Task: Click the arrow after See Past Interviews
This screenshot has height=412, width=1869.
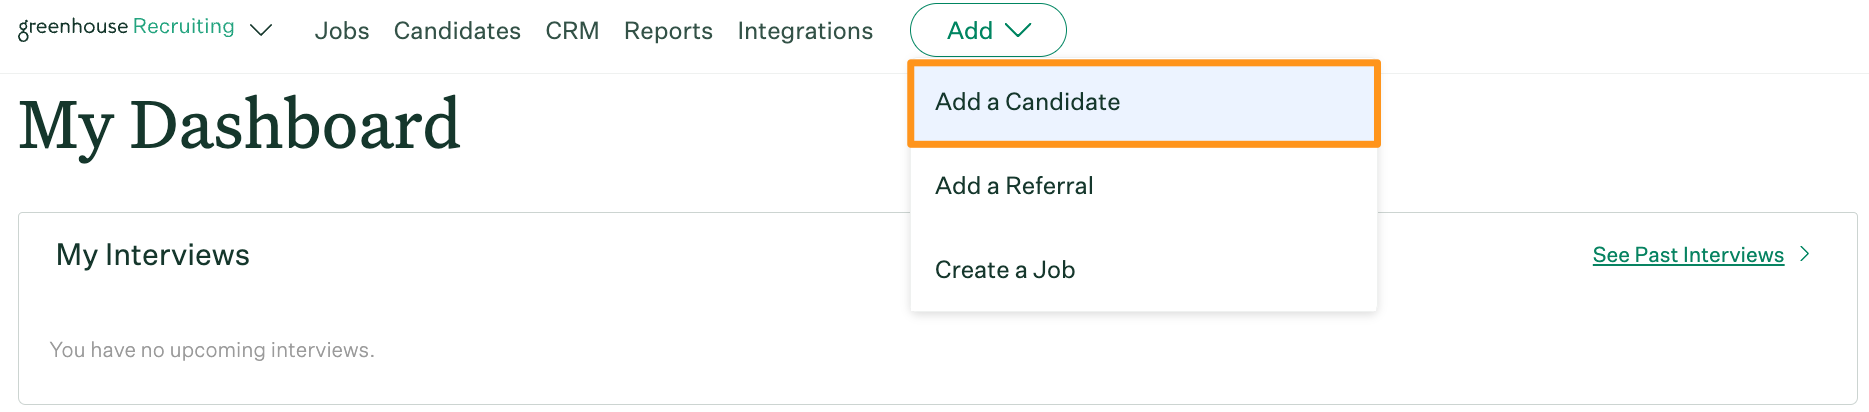Action: [1805, 254]
